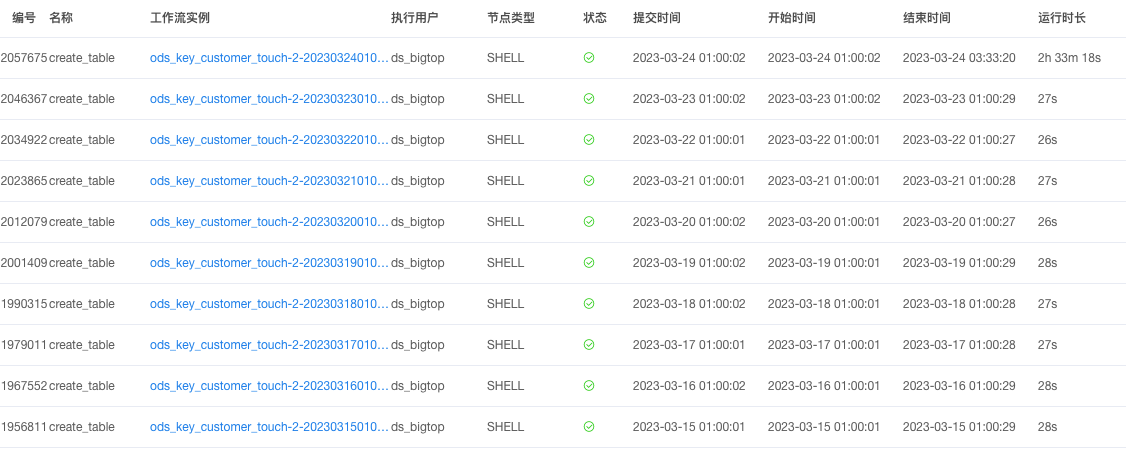The height and width of the screenshot is (449, 1126).
Task: Click create_table name in row 1956811
Action: tap(82, 427)
